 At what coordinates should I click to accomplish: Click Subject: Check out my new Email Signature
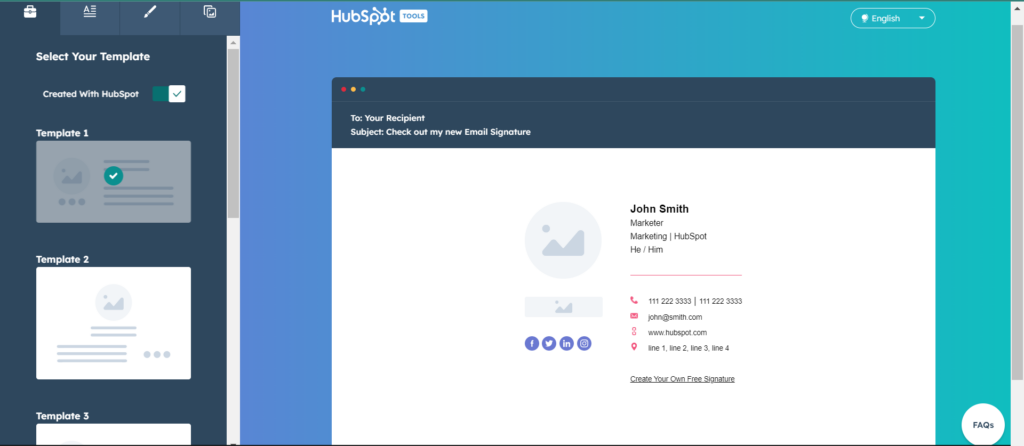point(440,132)
